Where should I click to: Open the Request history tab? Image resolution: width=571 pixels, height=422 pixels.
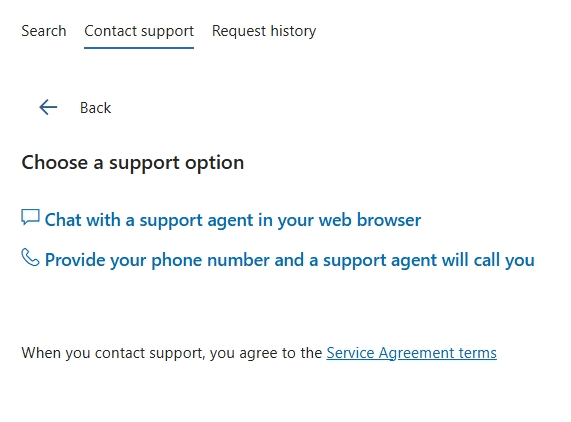(264, 31)
